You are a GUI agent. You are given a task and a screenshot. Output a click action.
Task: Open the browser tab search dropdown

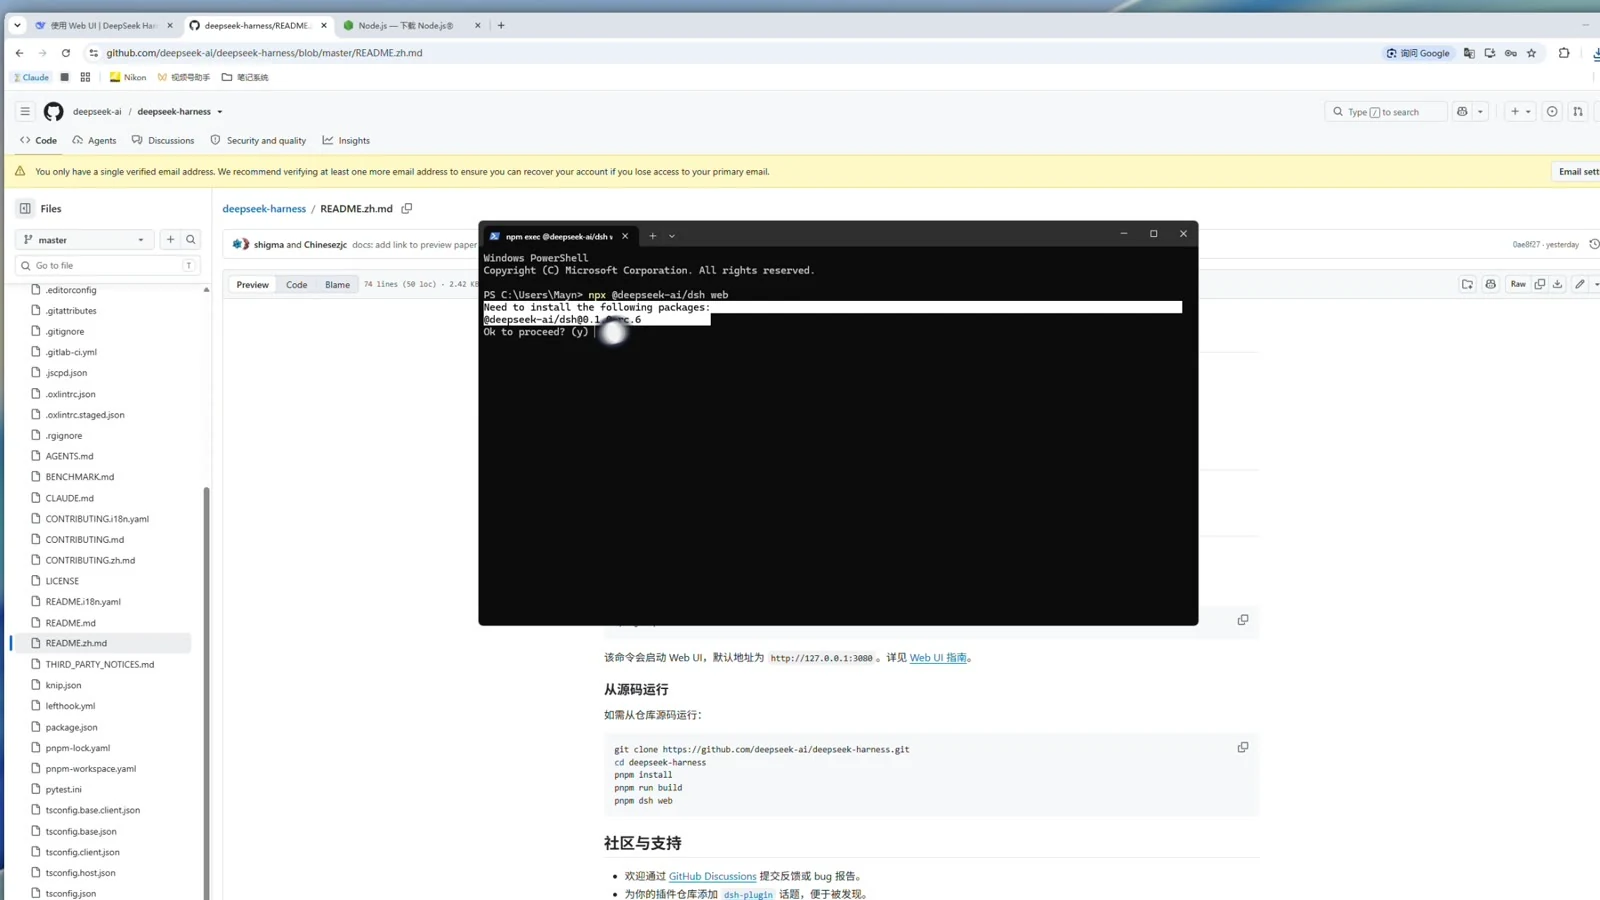click(17, 25)
